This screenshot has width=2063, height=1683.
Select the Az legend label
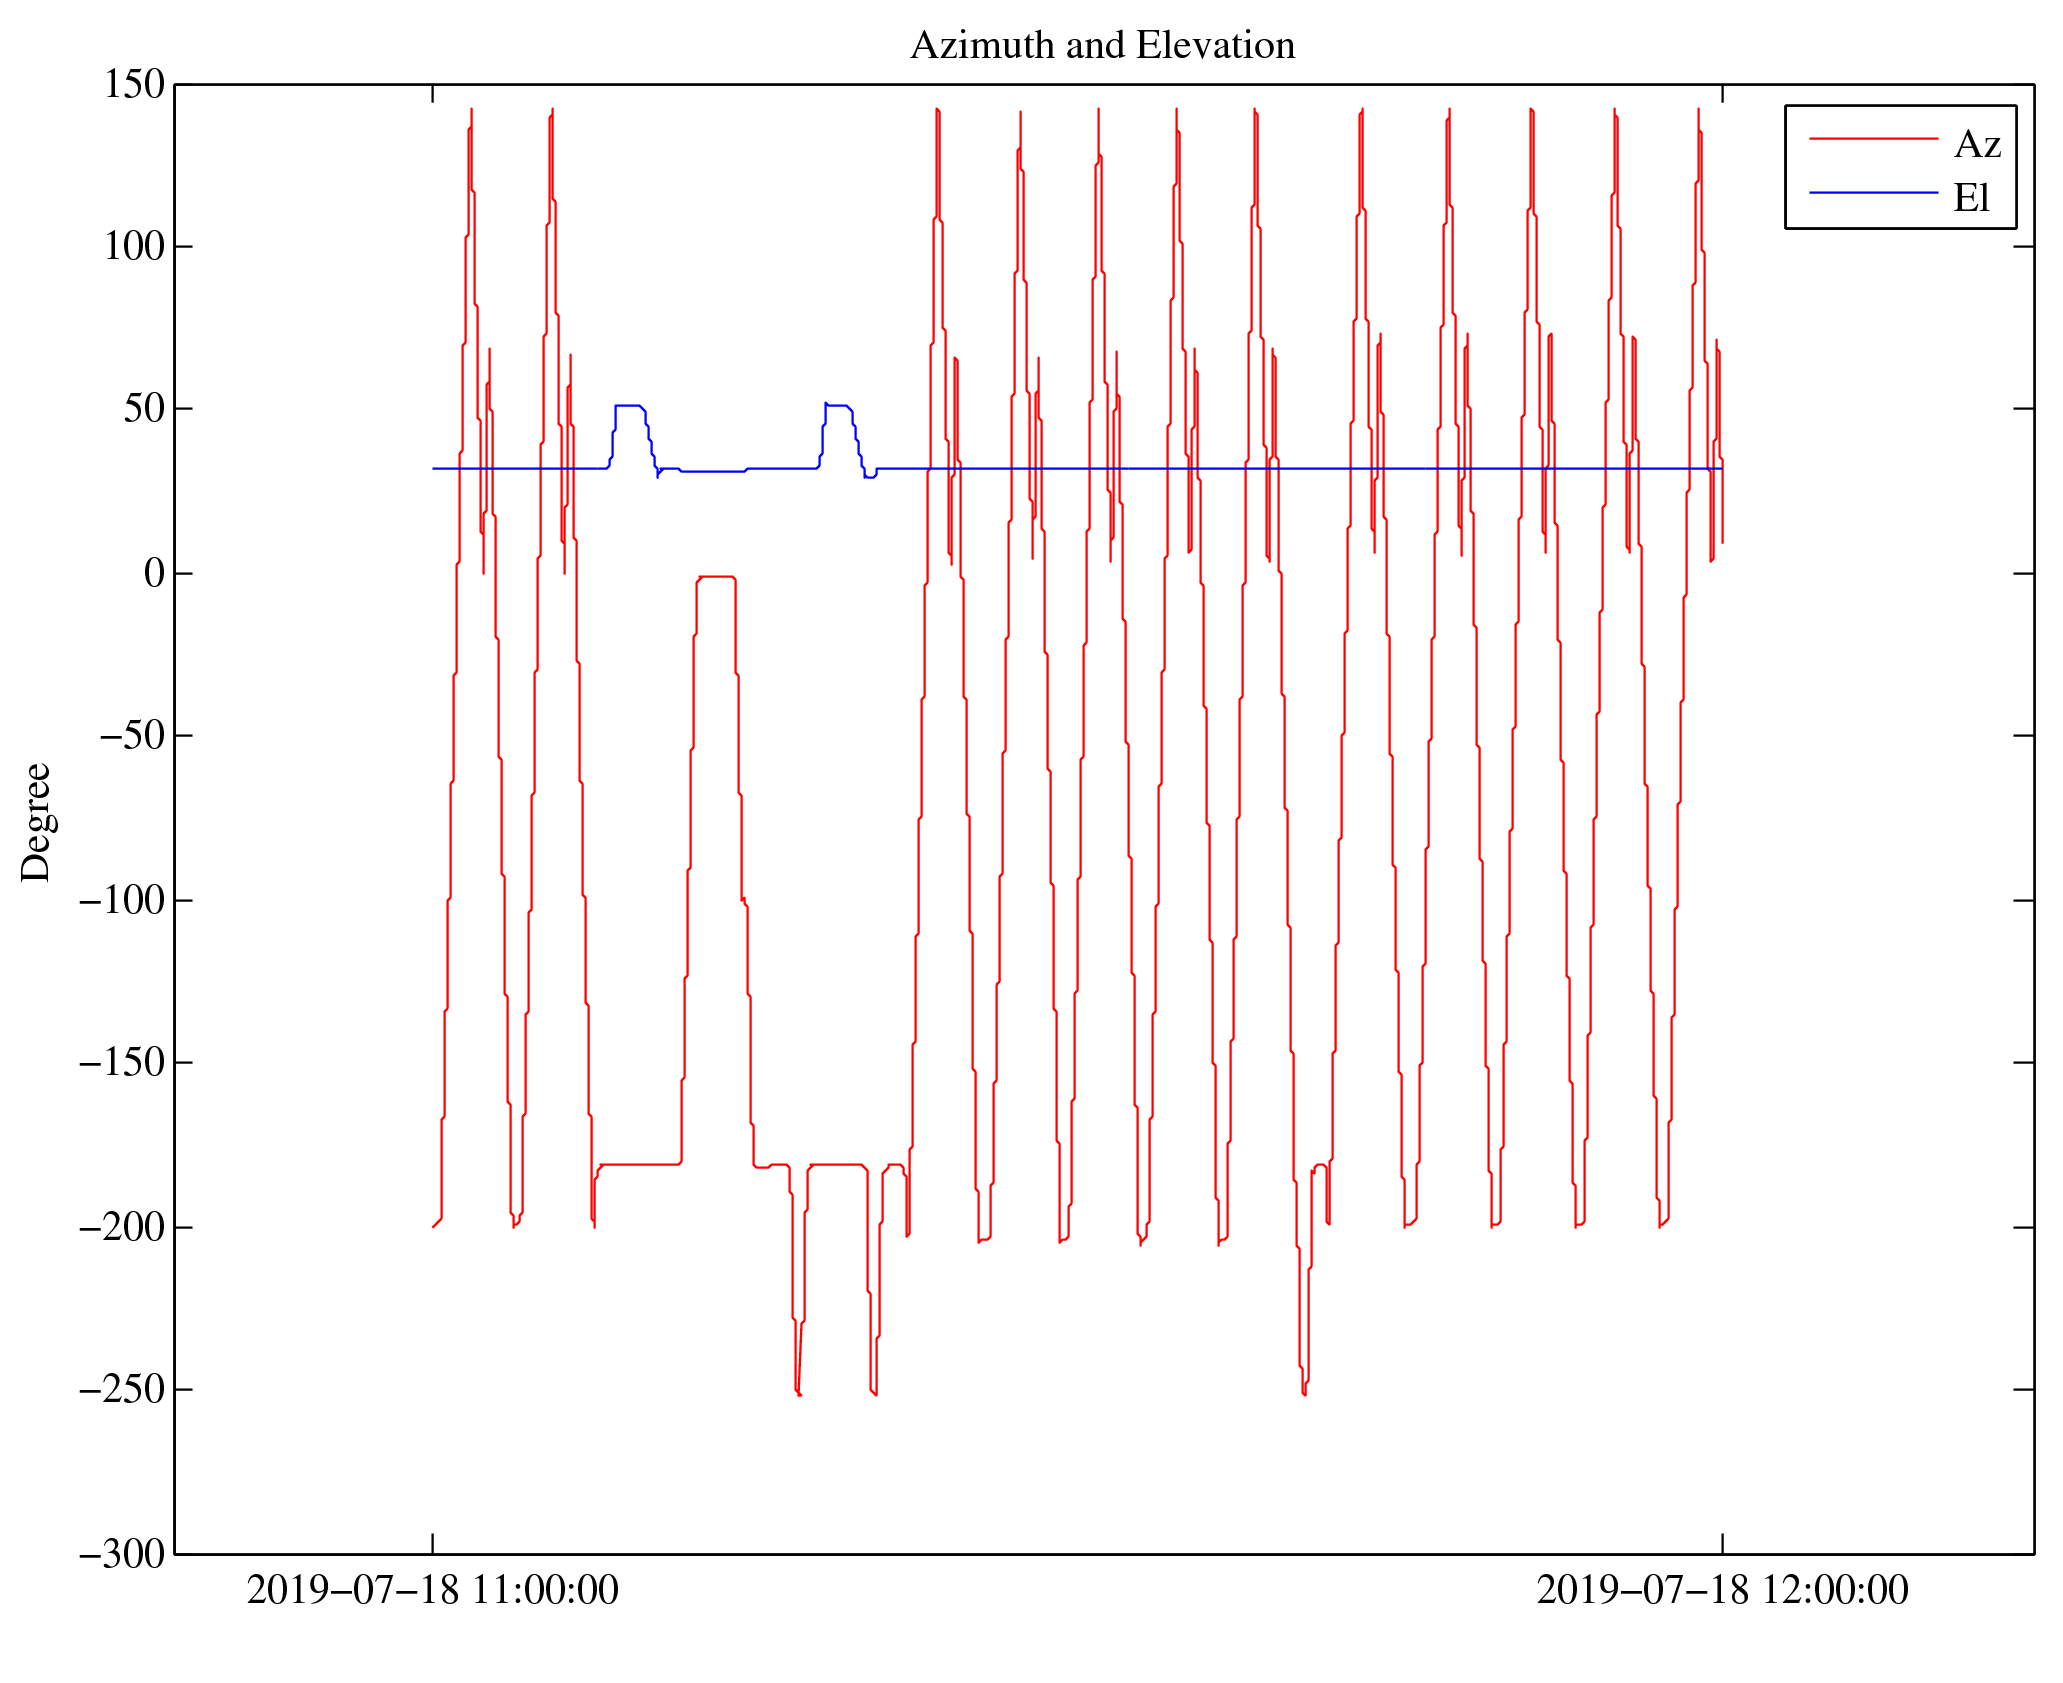point(1977,145)
